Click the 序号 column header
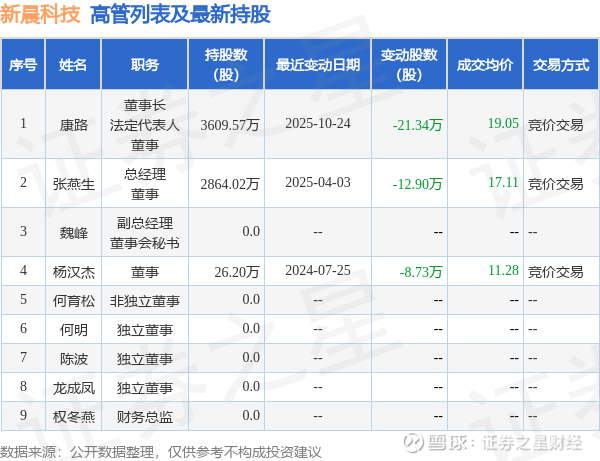Screen dimensions: 600x461 click(23, 64)
